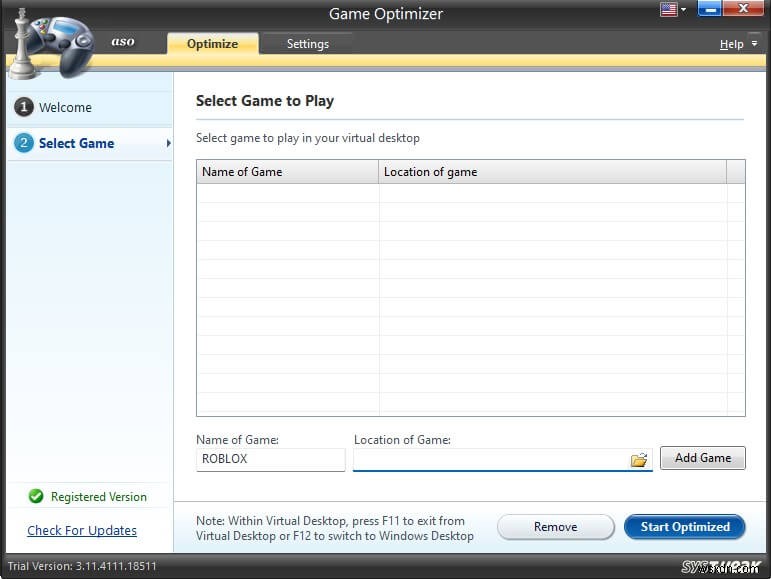Click the green Registered Version checkmark icon

coord(36,497)
